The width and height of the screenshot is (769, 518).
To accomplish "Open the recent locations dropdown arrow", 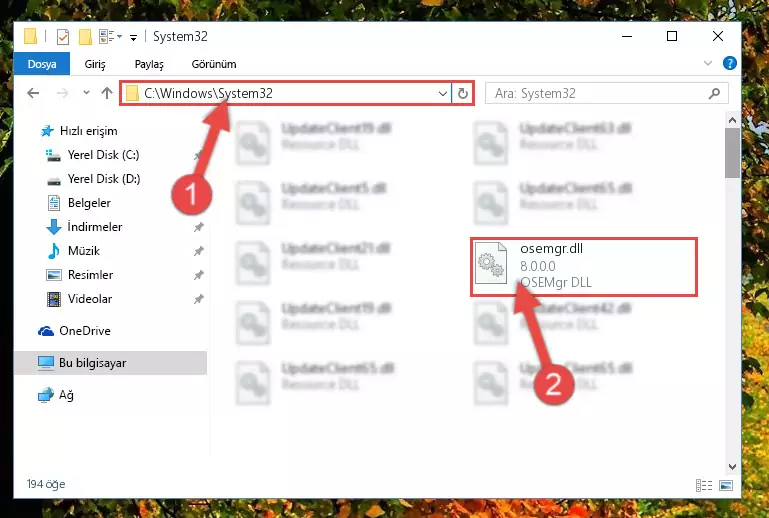I will (86, 92).
